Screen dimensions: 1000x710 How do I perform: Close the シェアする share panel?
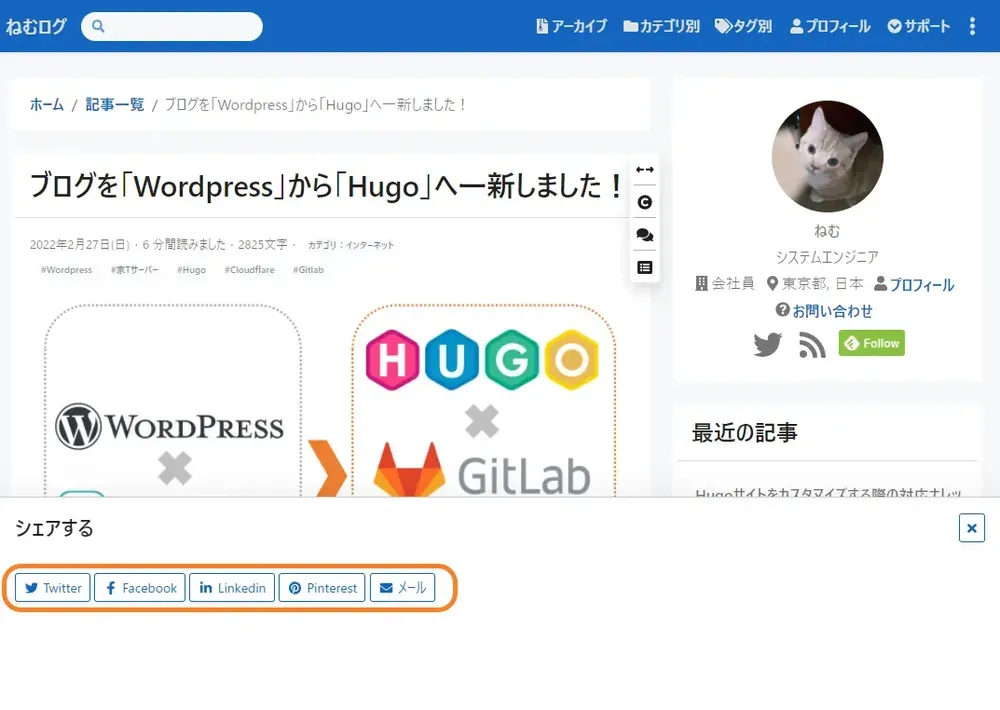(971, 528)
